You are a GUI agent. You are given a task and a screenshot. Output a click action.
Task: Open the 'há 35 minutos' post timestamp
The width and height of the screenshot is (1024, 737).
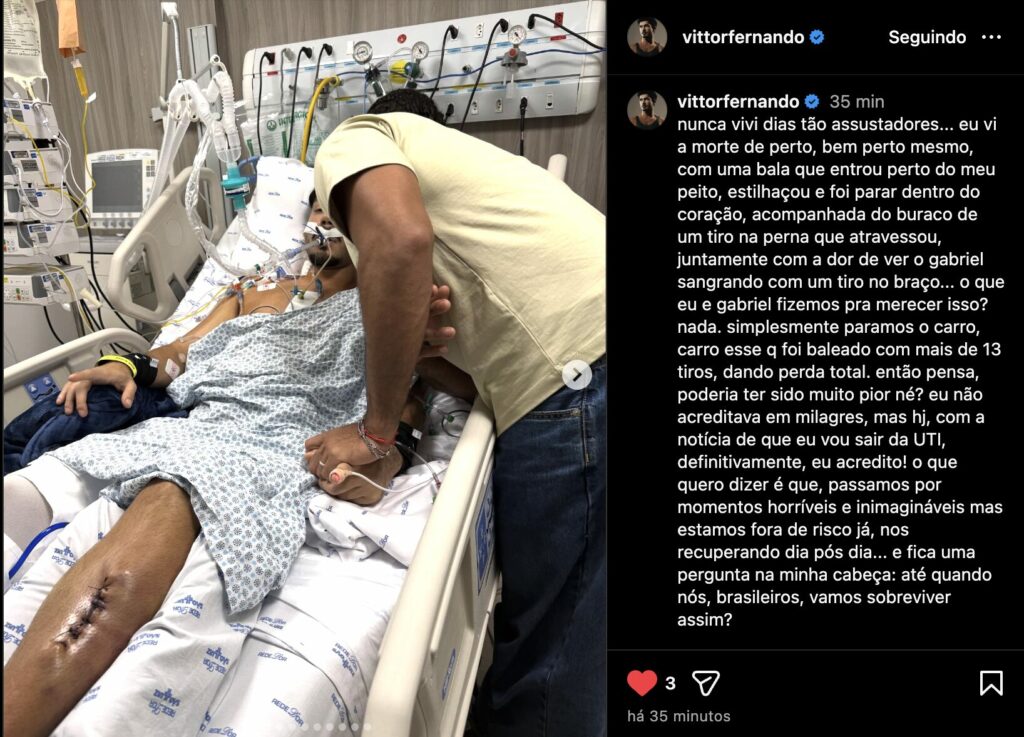point(679,716)
